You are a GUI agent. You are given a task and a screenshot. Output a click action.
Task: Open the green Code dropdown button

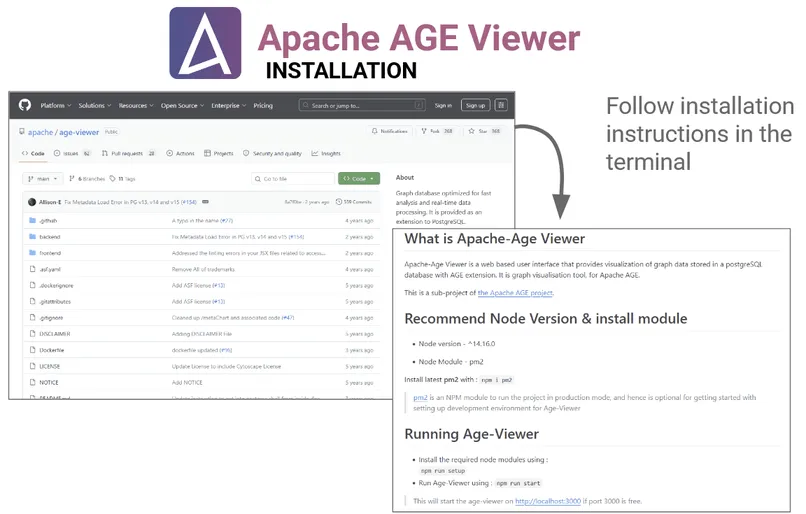359,178
